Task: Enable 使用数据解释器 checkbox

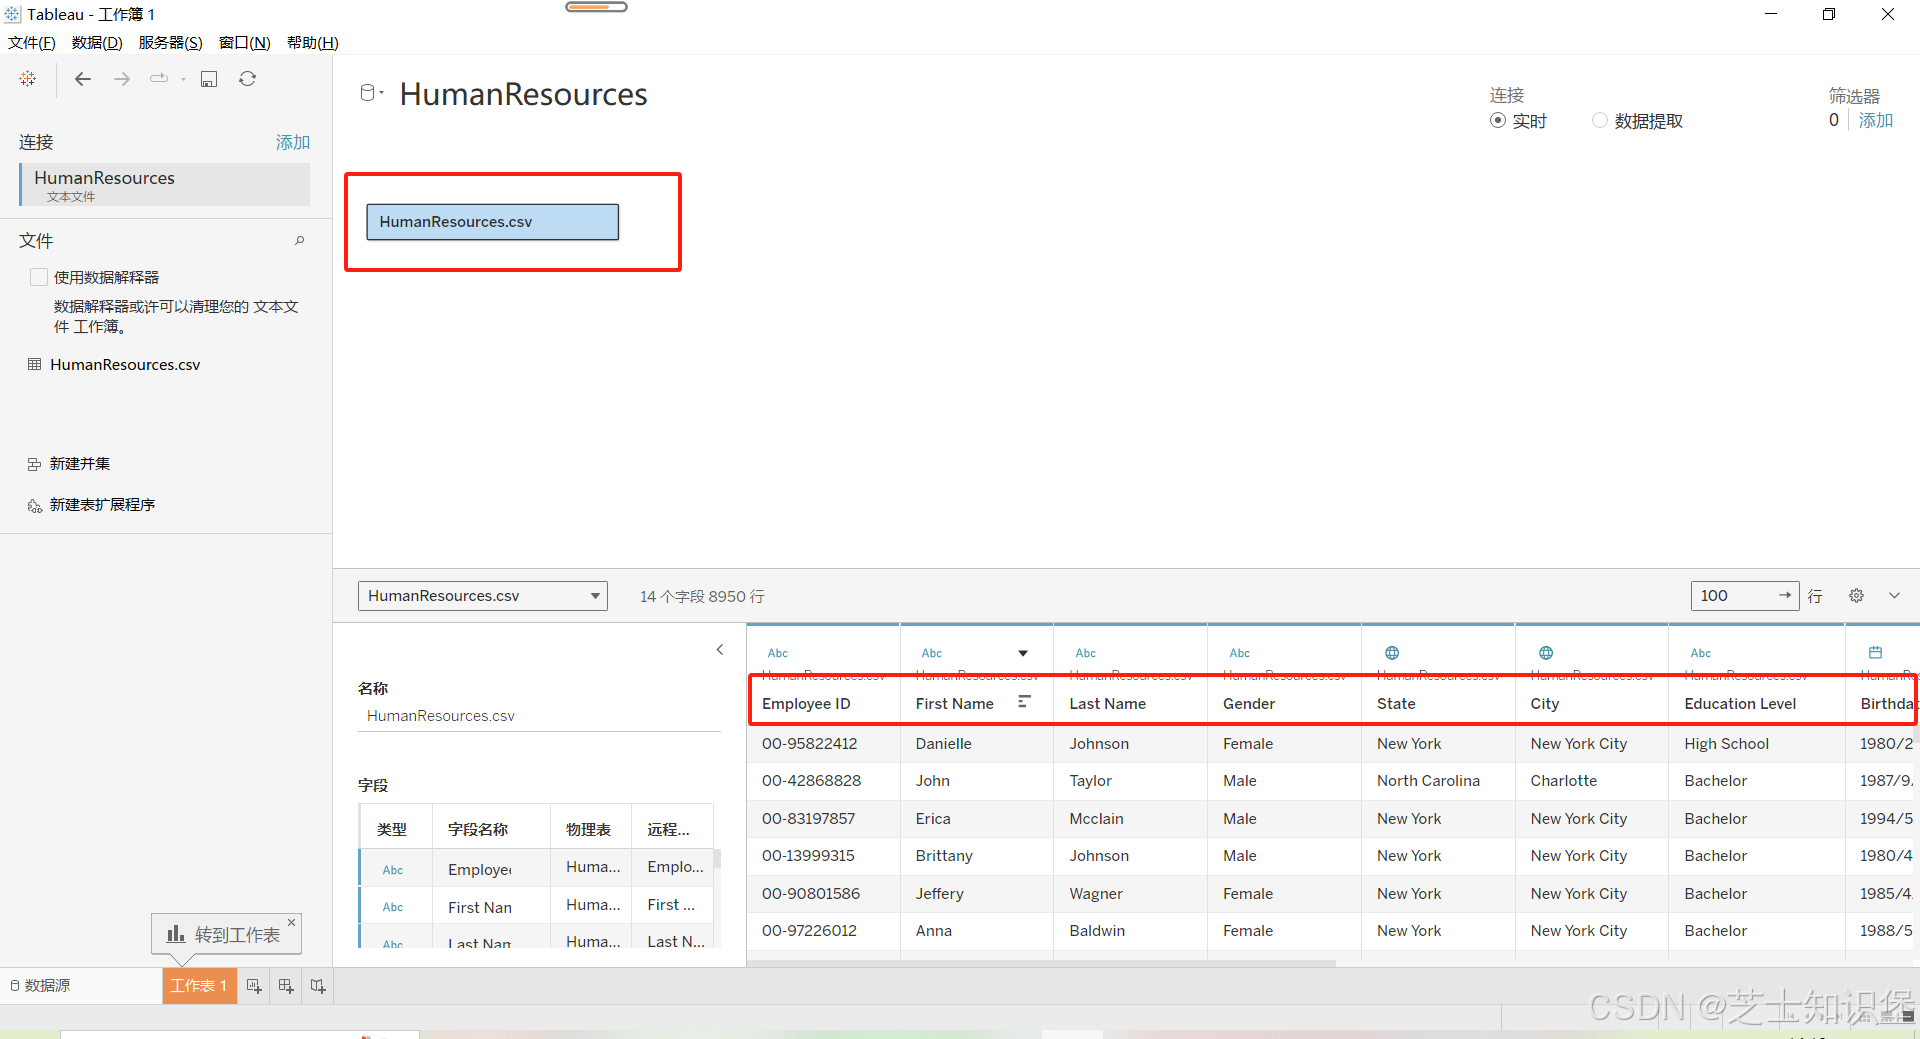Action: click(x=39, y=277)
